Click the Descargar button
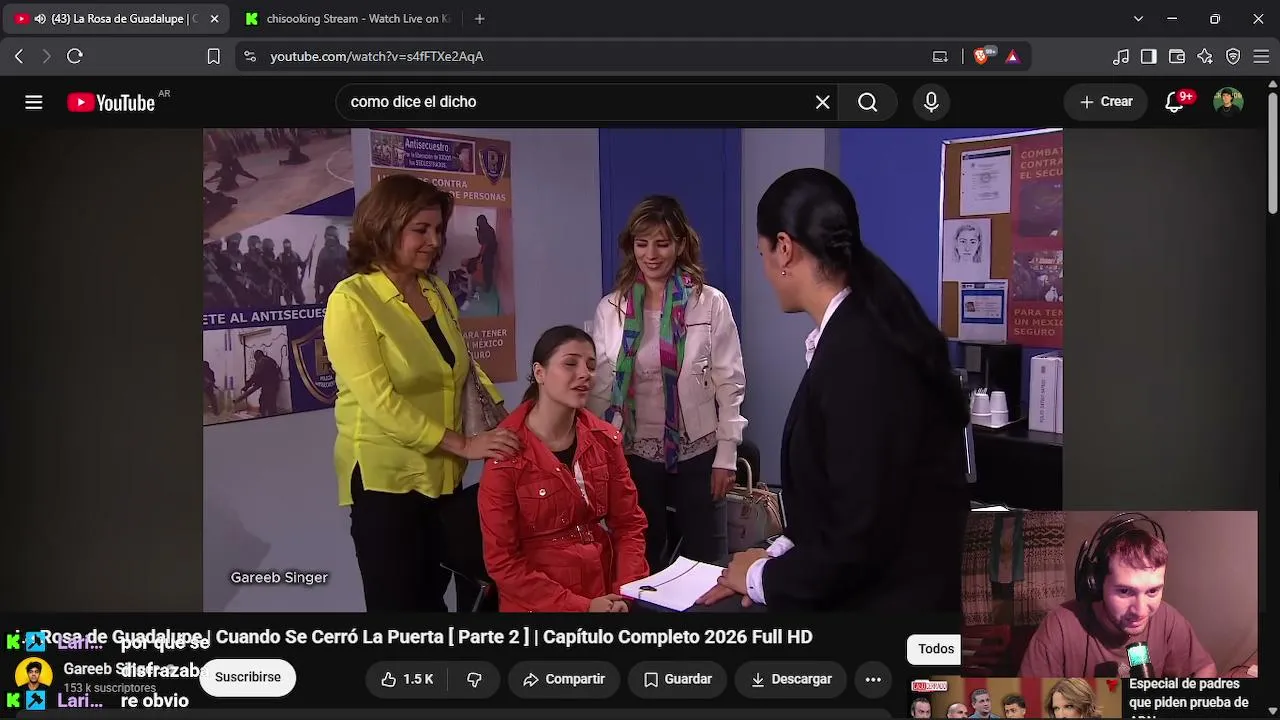 791,679
